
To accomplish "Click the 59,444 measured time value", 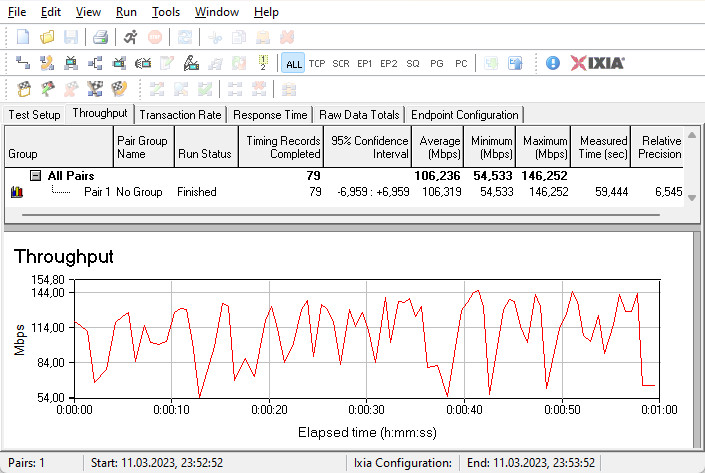I will pyautogui.click(x=611, y=192).
